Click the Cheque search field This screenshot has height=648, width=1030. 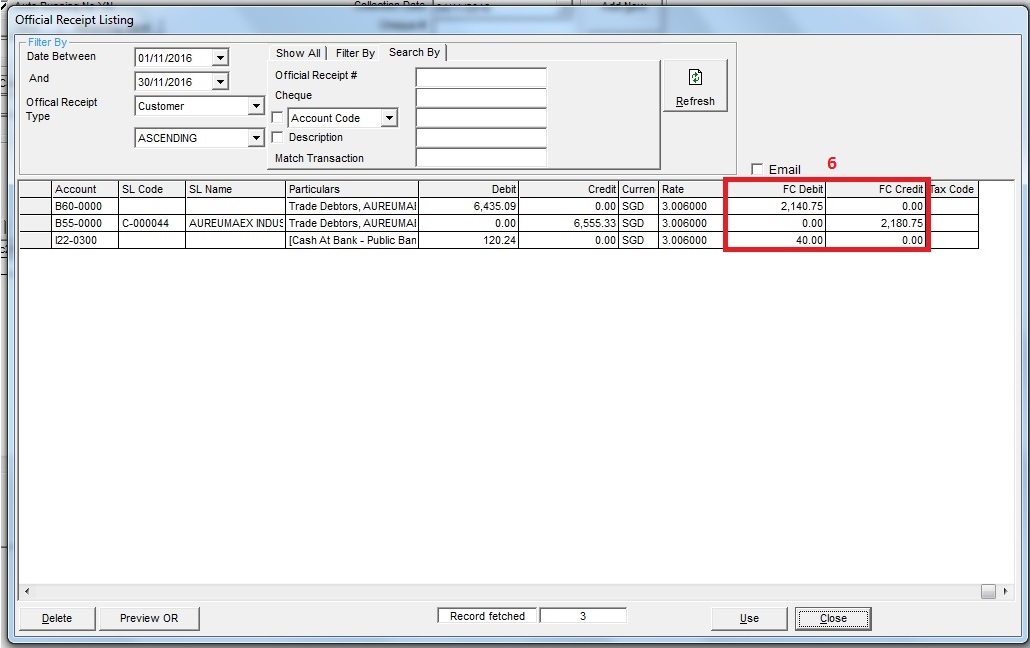481,97
